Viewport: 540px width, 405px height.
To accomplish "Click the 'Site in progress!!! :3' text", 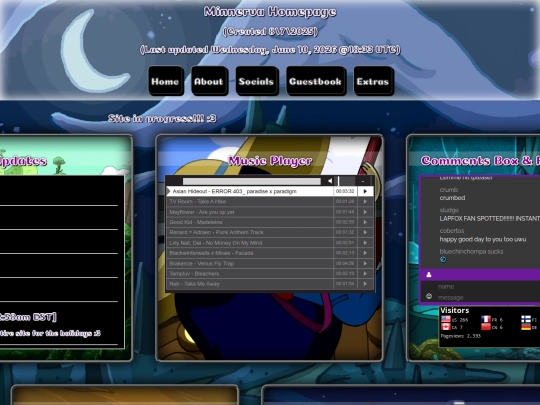I will coord(162,118).
